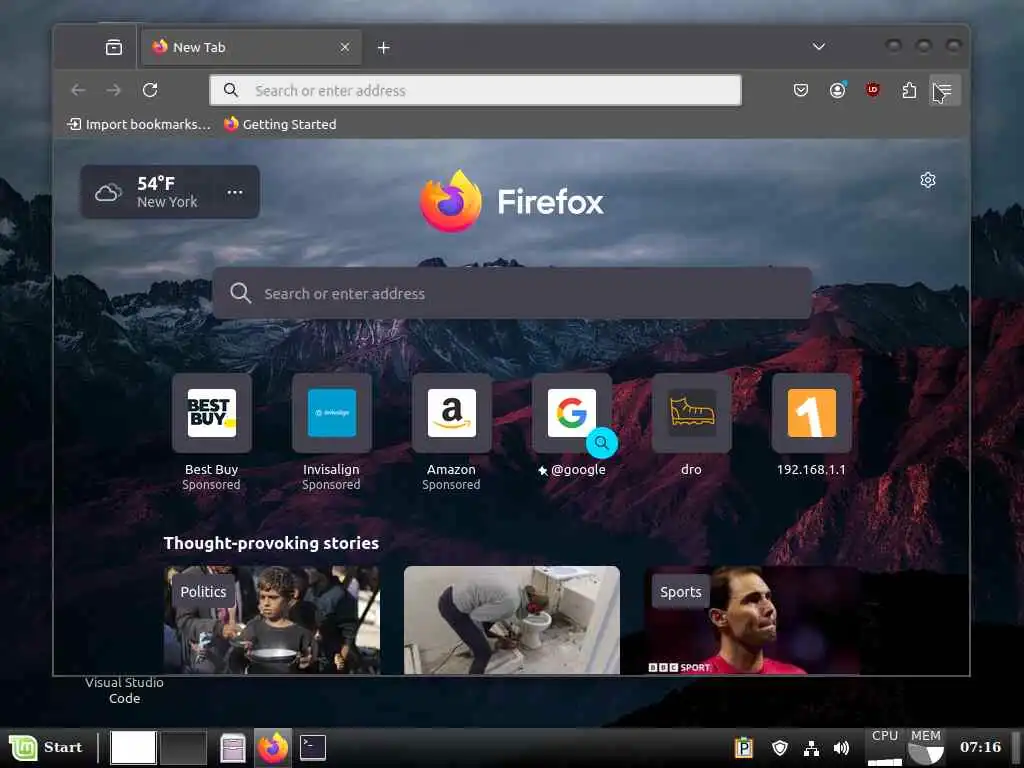
Task: Open the @google search shortcut tile
Action: point(571,413)
